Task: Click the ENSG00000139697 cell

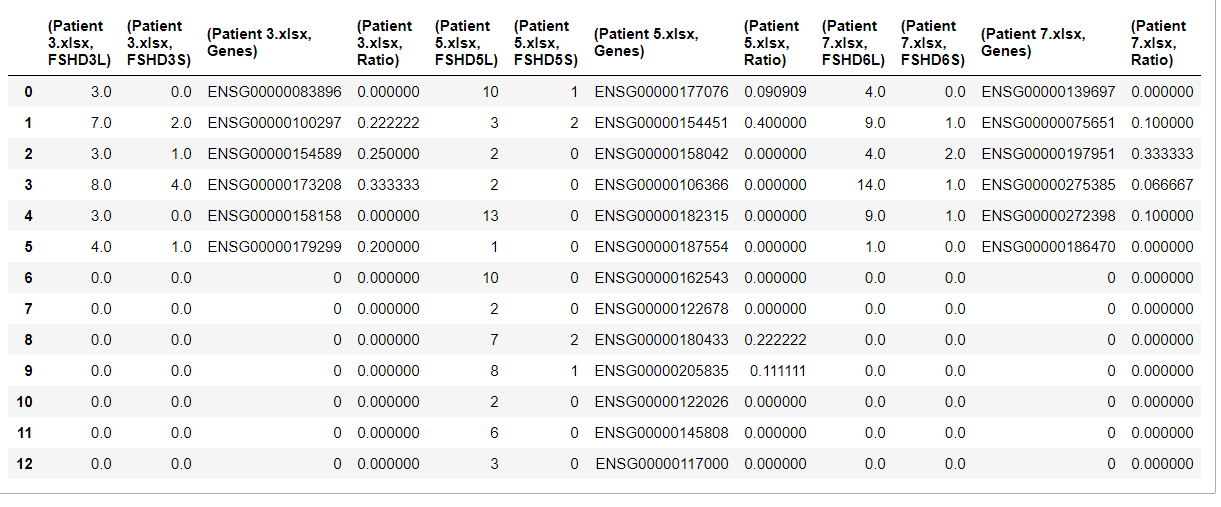Action: (1048, 92)
